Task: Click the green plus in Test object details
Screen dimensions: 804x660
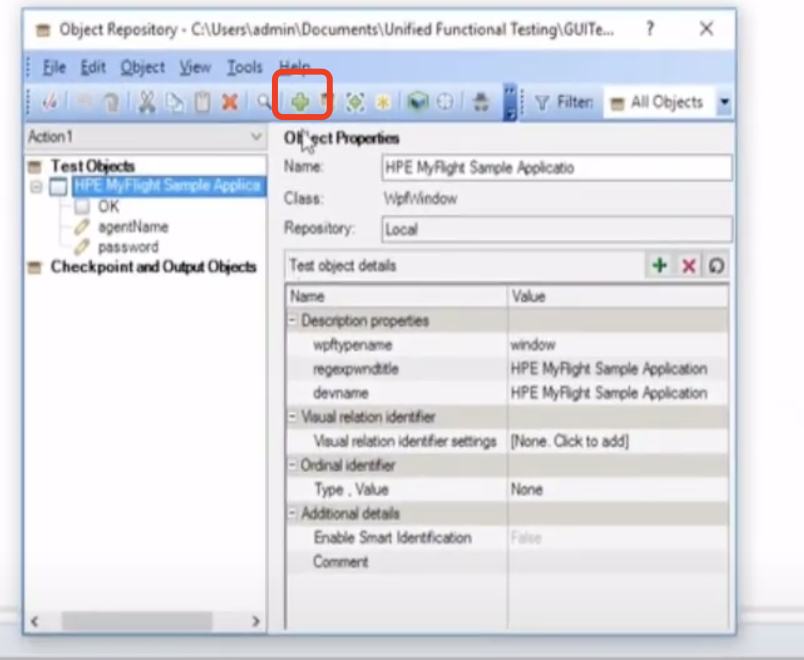Action: click(658, 265)
